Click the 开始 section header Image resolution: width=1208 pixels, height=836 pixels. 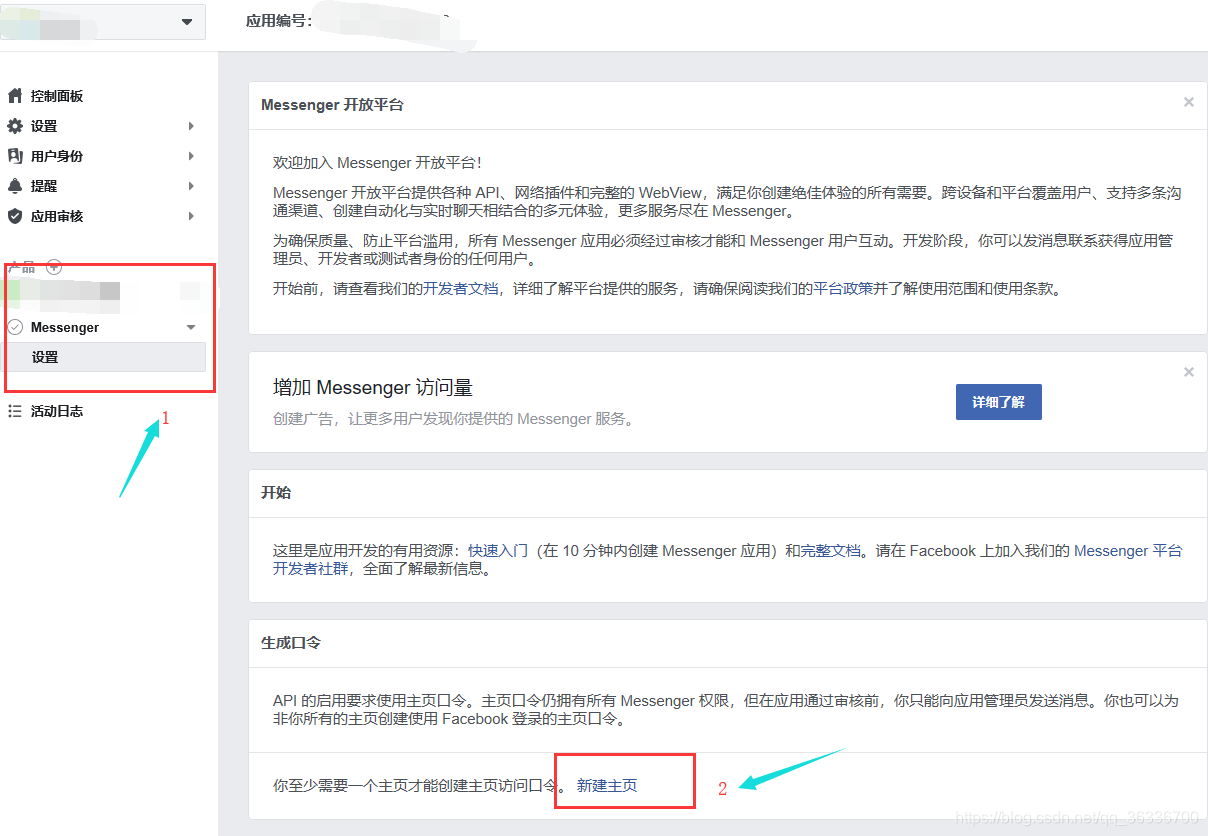click(x=276, y=493)
